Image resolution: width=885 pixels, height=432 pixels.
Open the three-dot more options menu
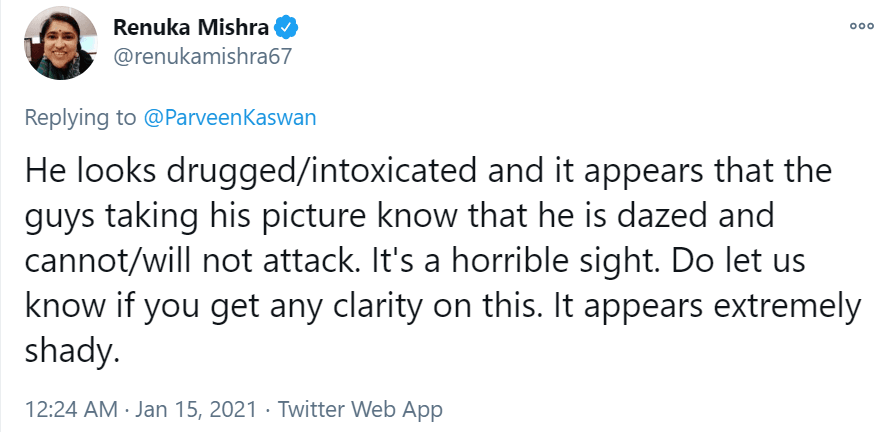pos(861,26)
